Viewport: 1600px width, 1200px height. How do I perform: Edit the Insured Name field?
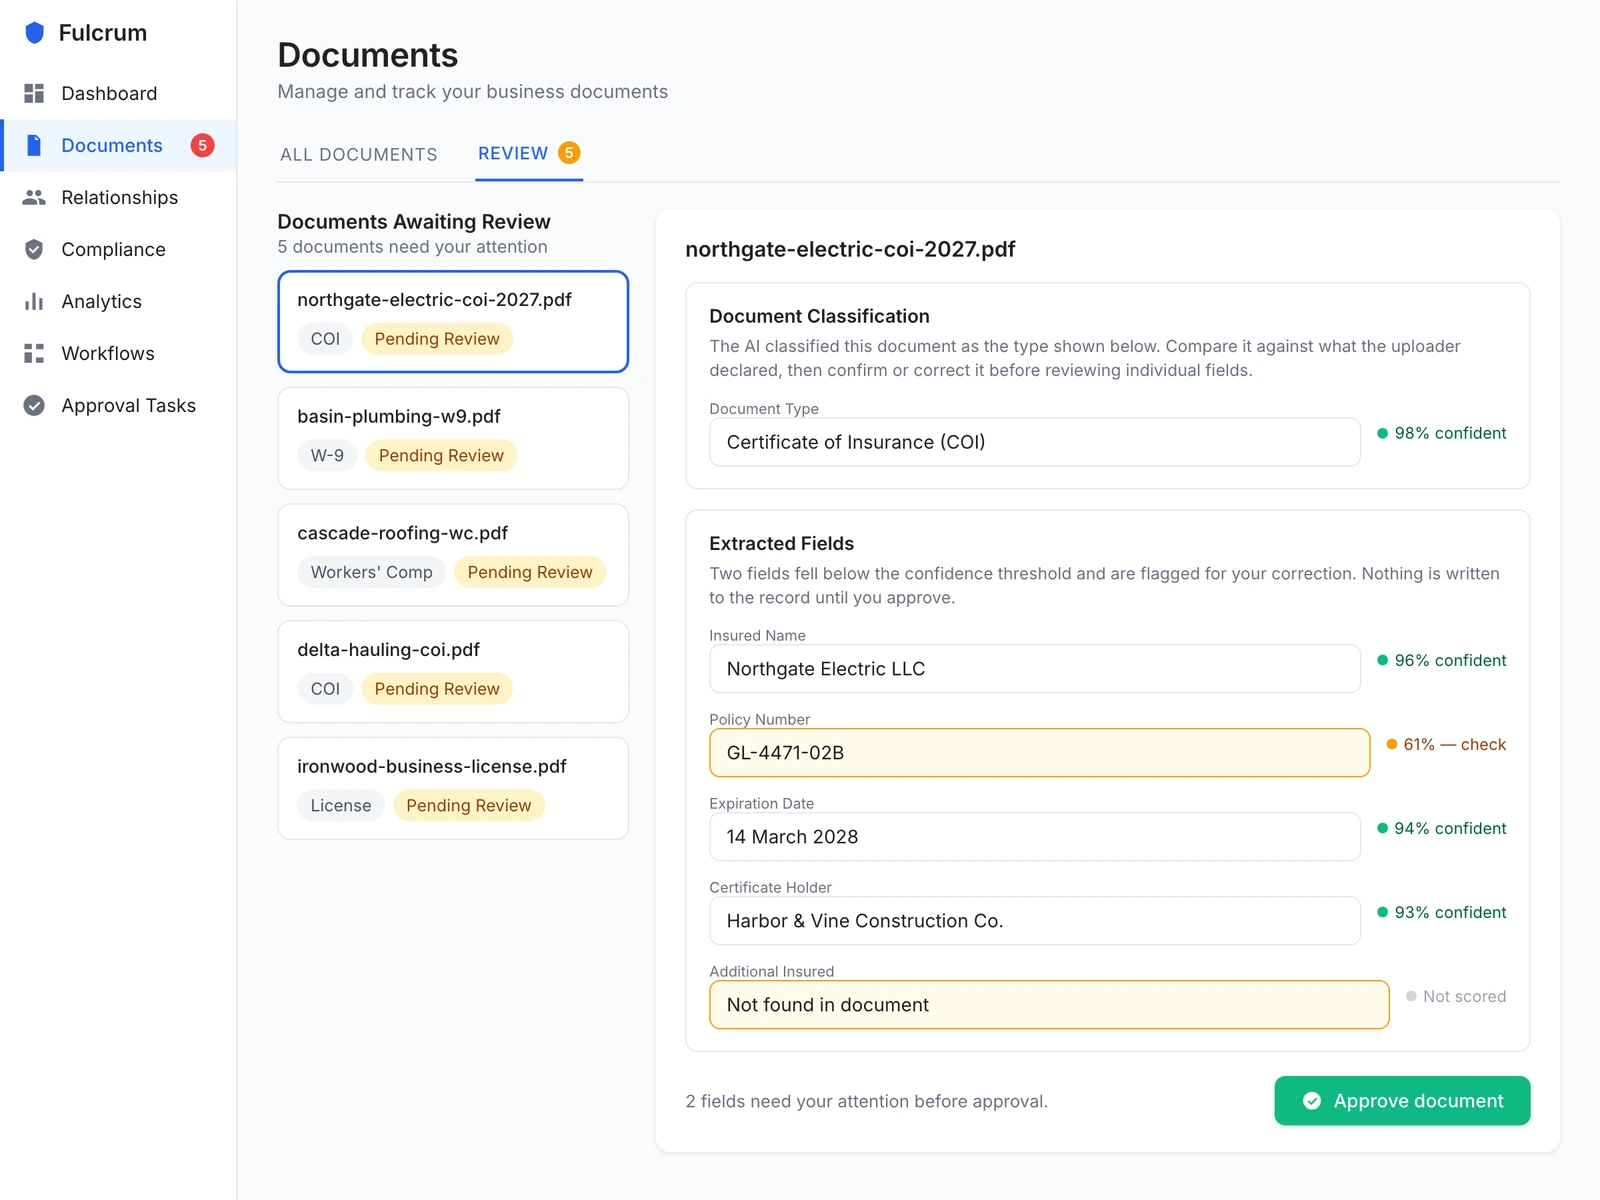coord(1035,669)
